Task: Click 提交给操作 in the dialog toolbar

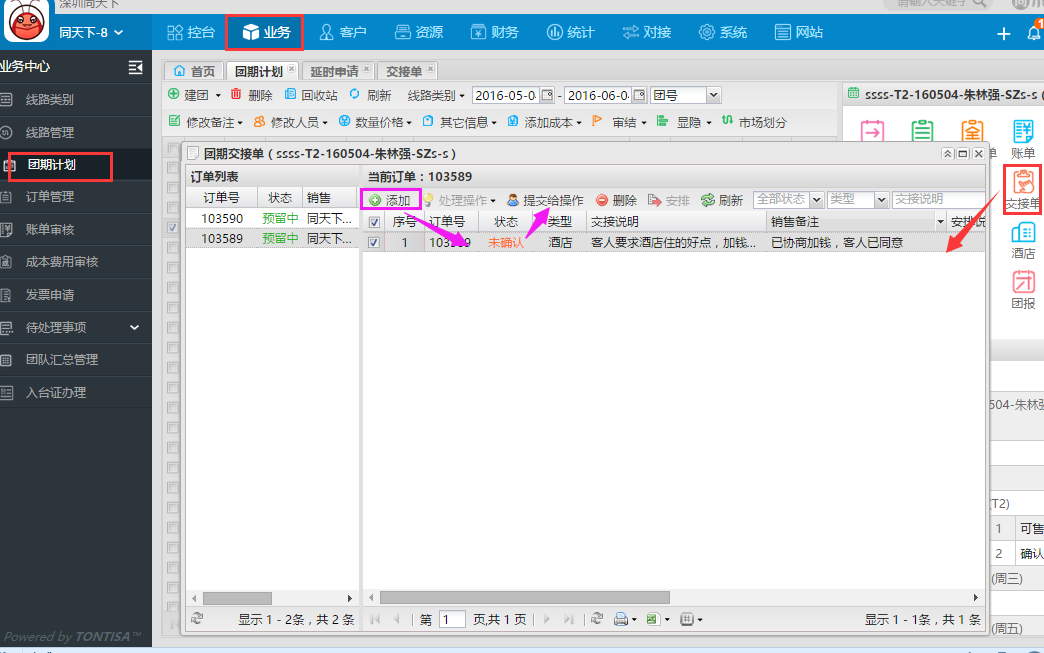Action: click(545, 200)
